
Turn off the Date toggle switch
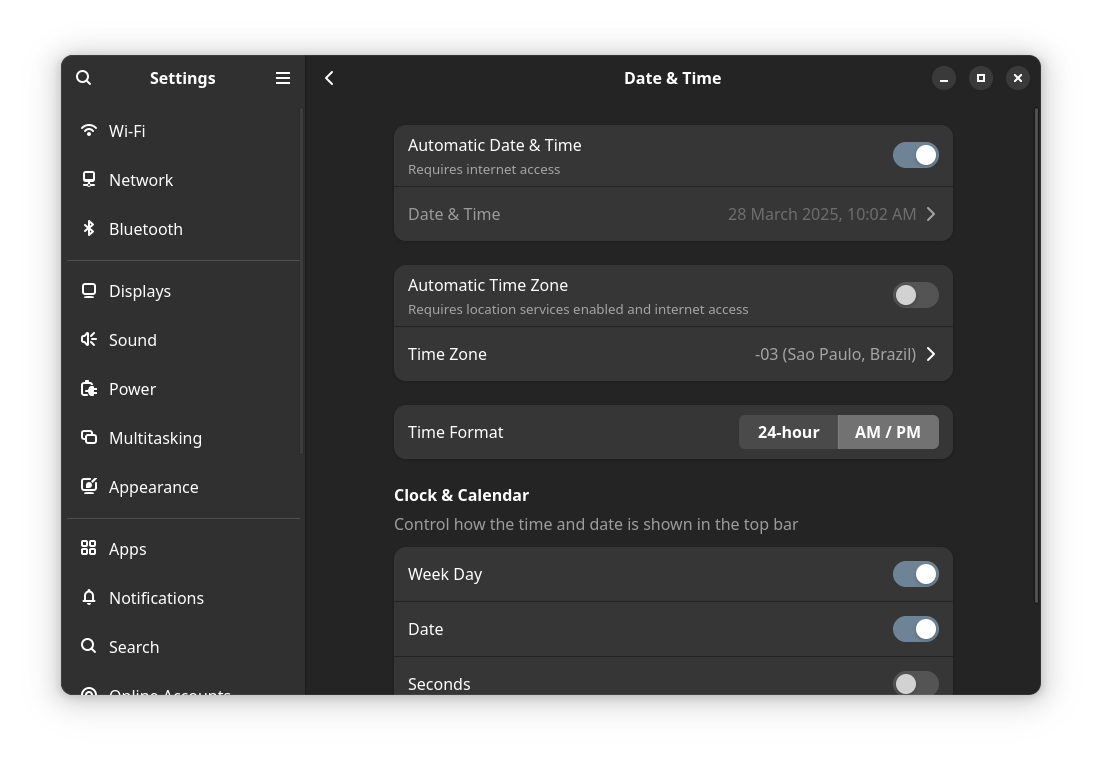(915, 629)
